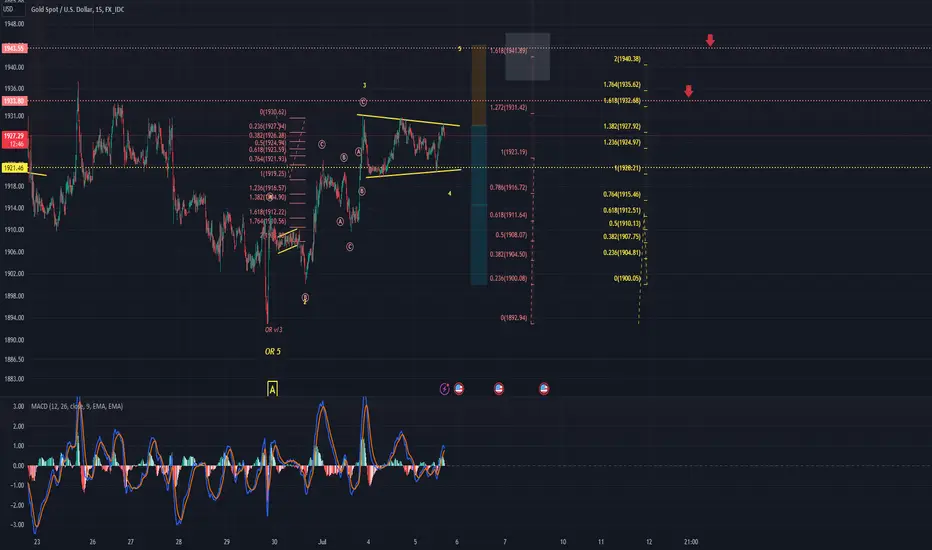The width and height of the screenshot is (932, 550).
Task: Select the yellow 0.382(1907.75) extension label
Action: [x=622, y=237]
